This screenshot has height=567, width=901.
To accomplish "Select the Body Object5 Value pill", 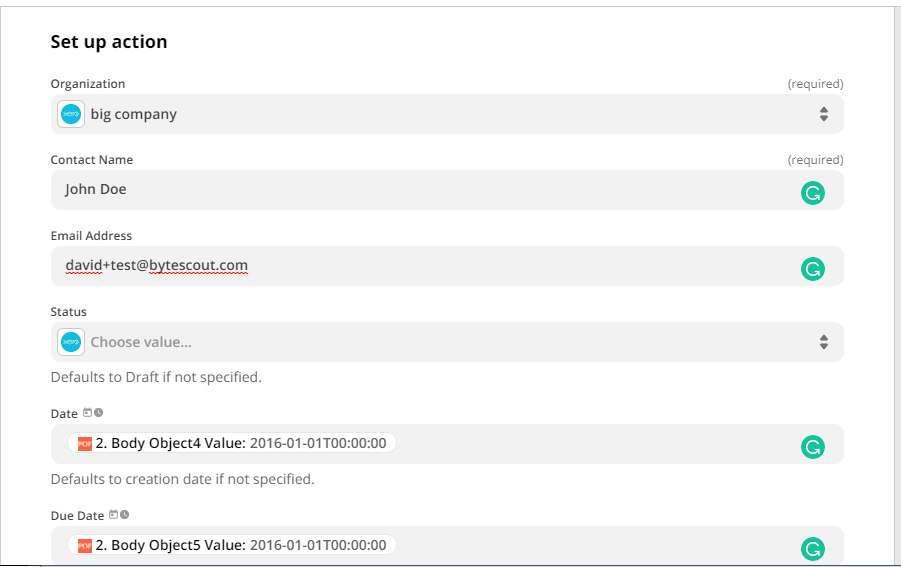I will (x=240, y=545).
